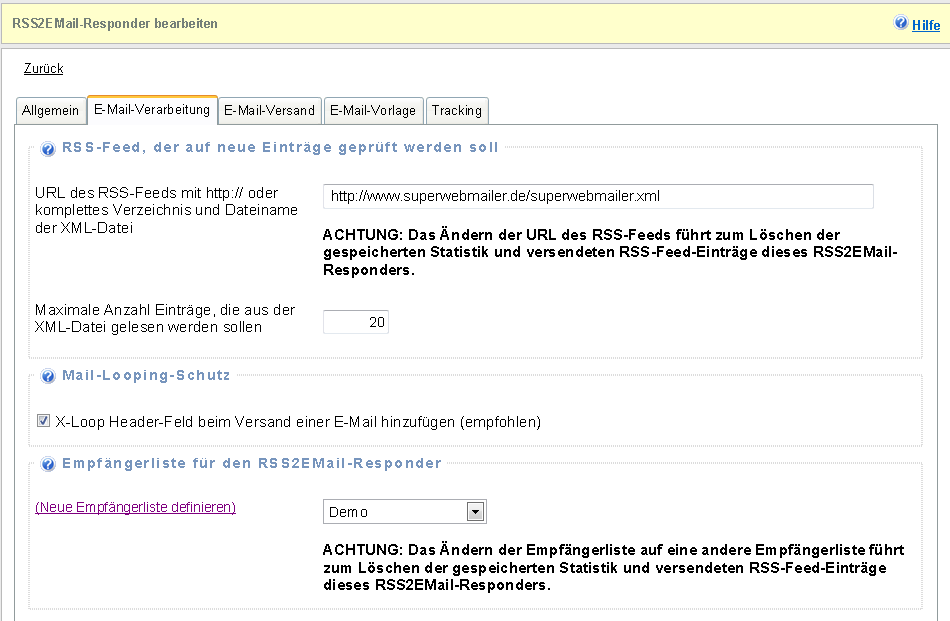The width and height of the screenshot is (950, 621).
Task: Go back using the Zurück link
Action: [x=43, y=69]
